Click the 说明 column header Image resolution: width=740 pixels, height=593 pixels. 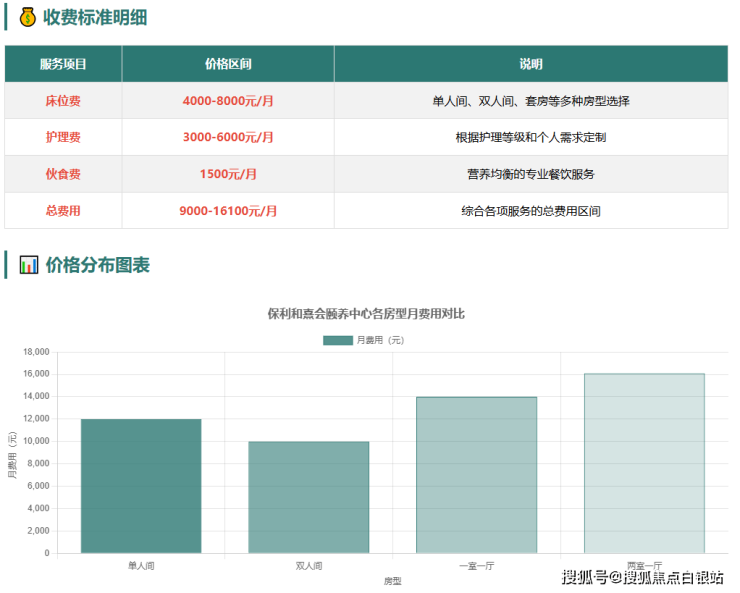[x=530, y=64]
